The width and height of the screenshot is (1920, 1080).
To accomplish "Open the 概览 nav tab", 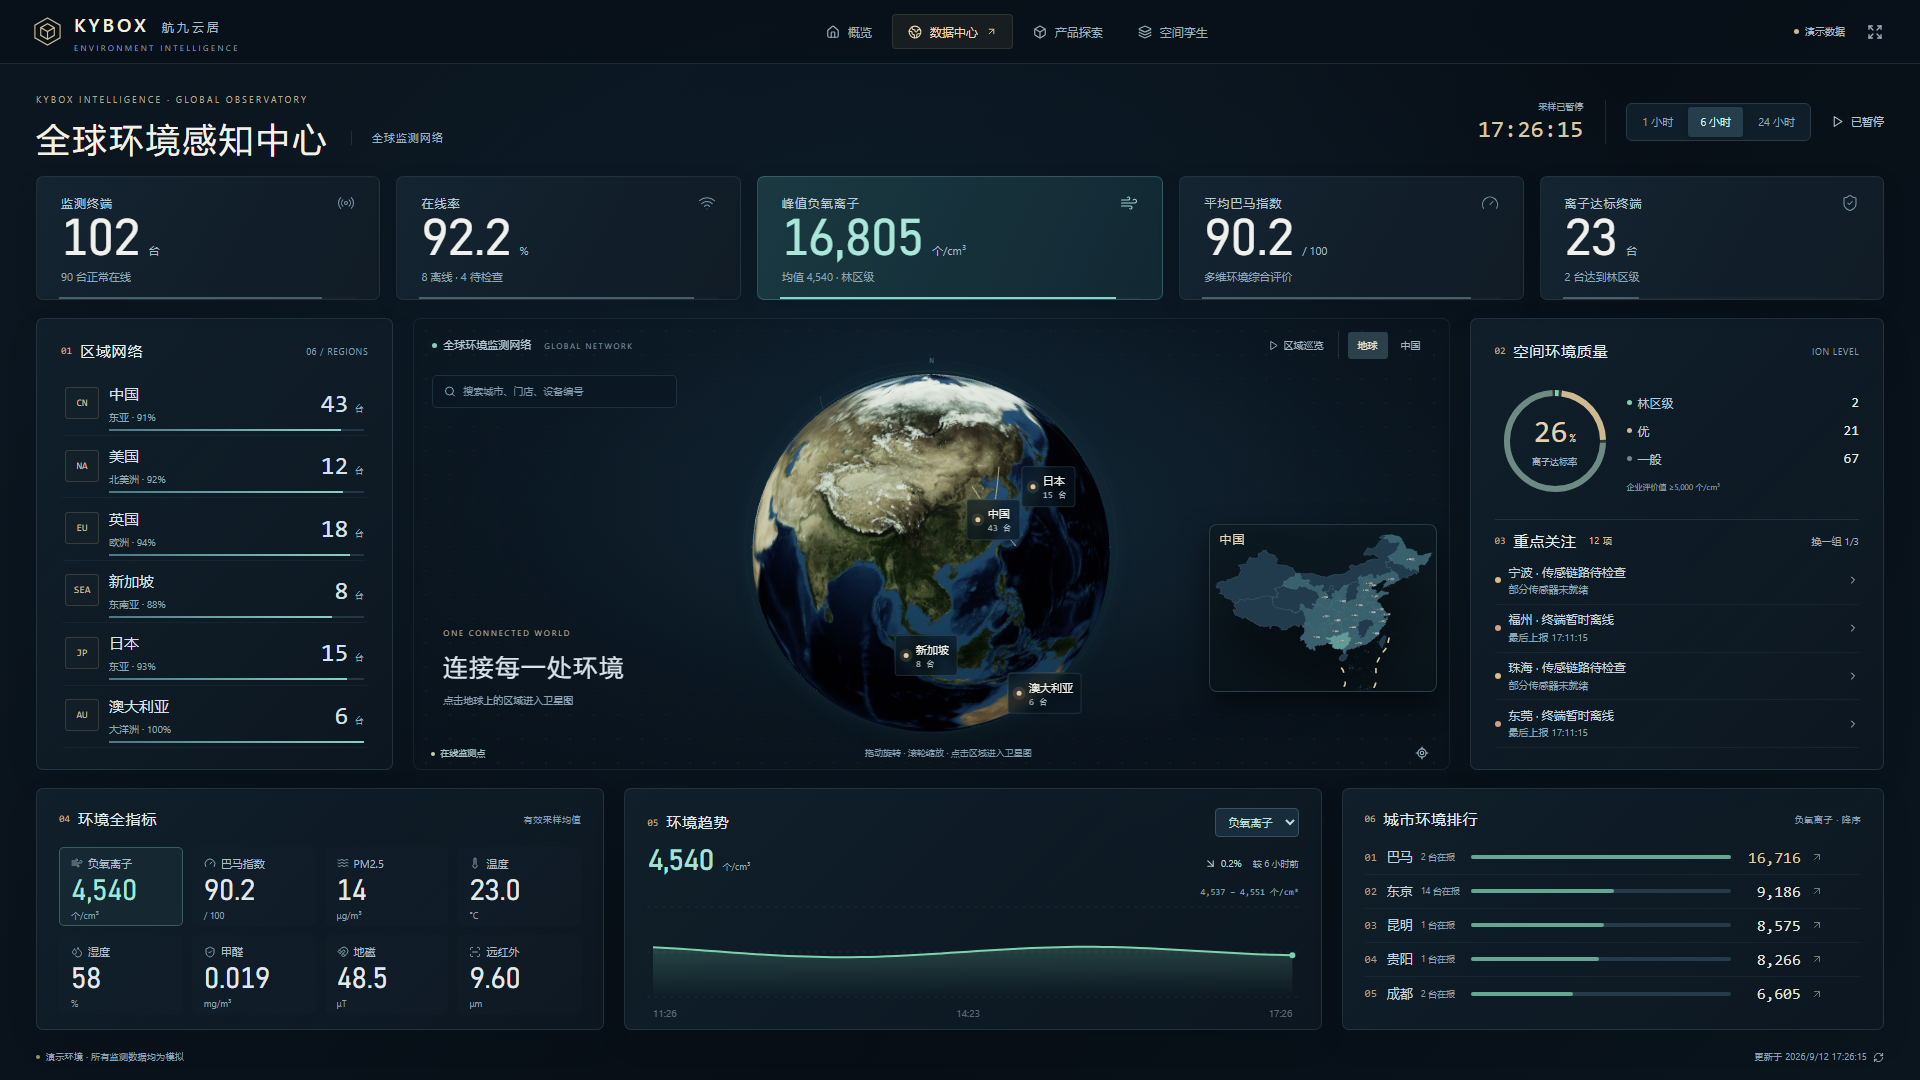I will 849,32.
